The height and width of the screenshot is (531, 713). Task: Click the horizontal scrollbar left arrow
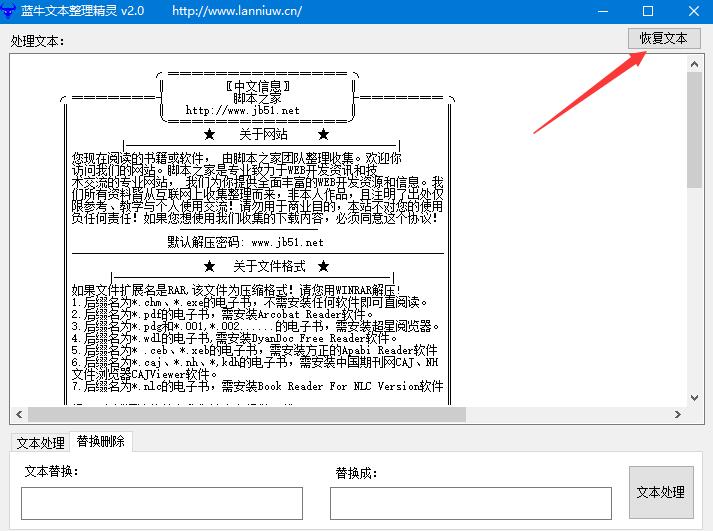click(x=19, y=414)
